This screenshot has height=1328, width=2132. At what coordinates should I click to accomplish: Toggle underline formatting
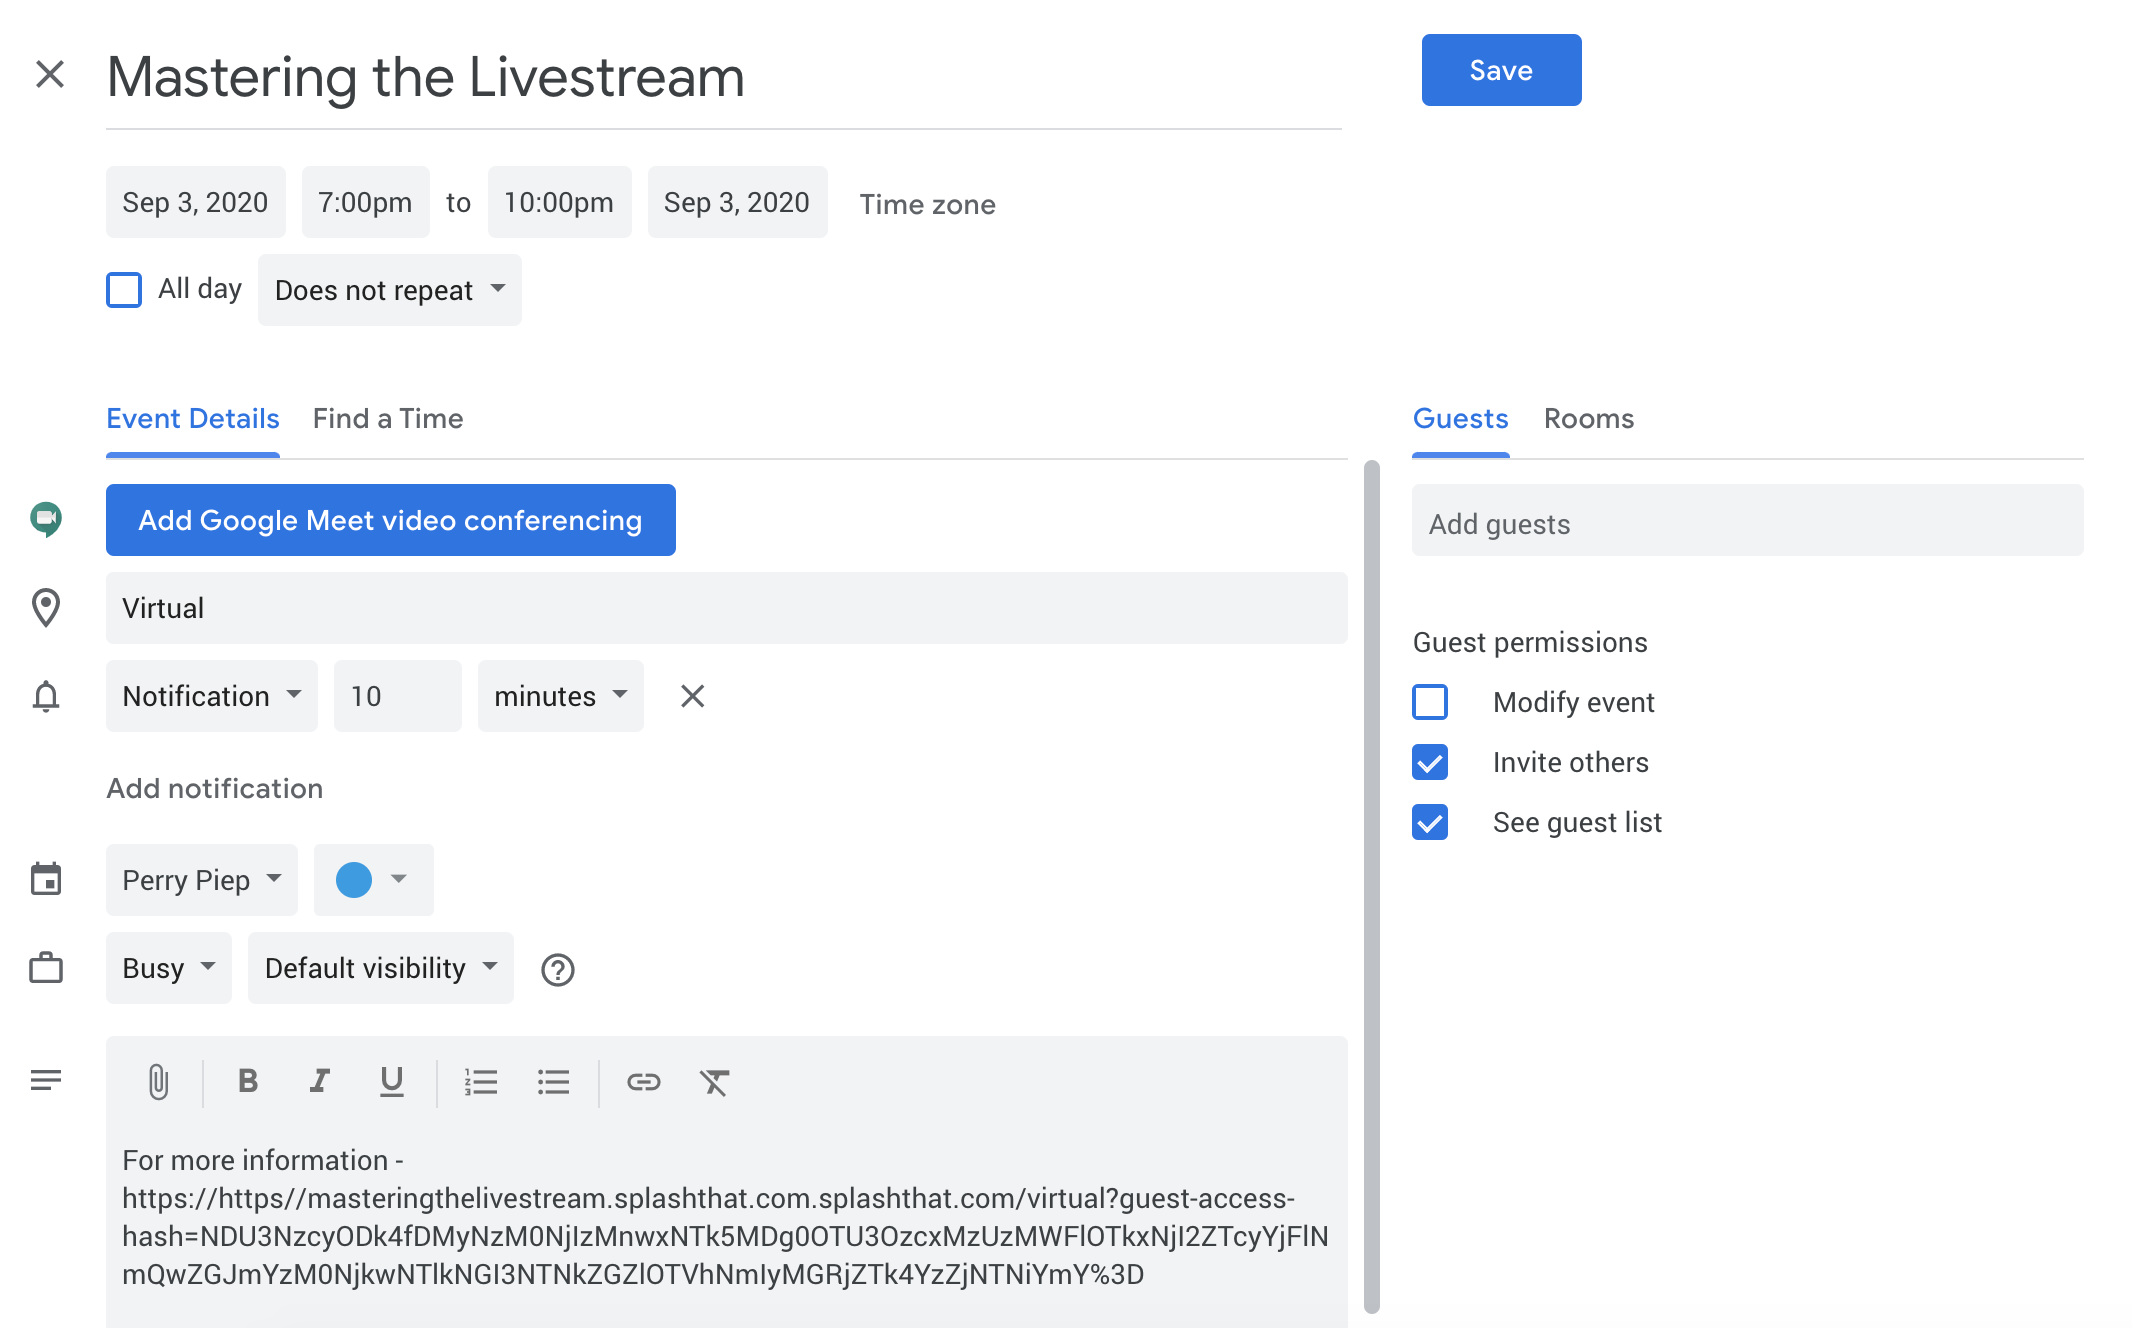coord(391,1081)
